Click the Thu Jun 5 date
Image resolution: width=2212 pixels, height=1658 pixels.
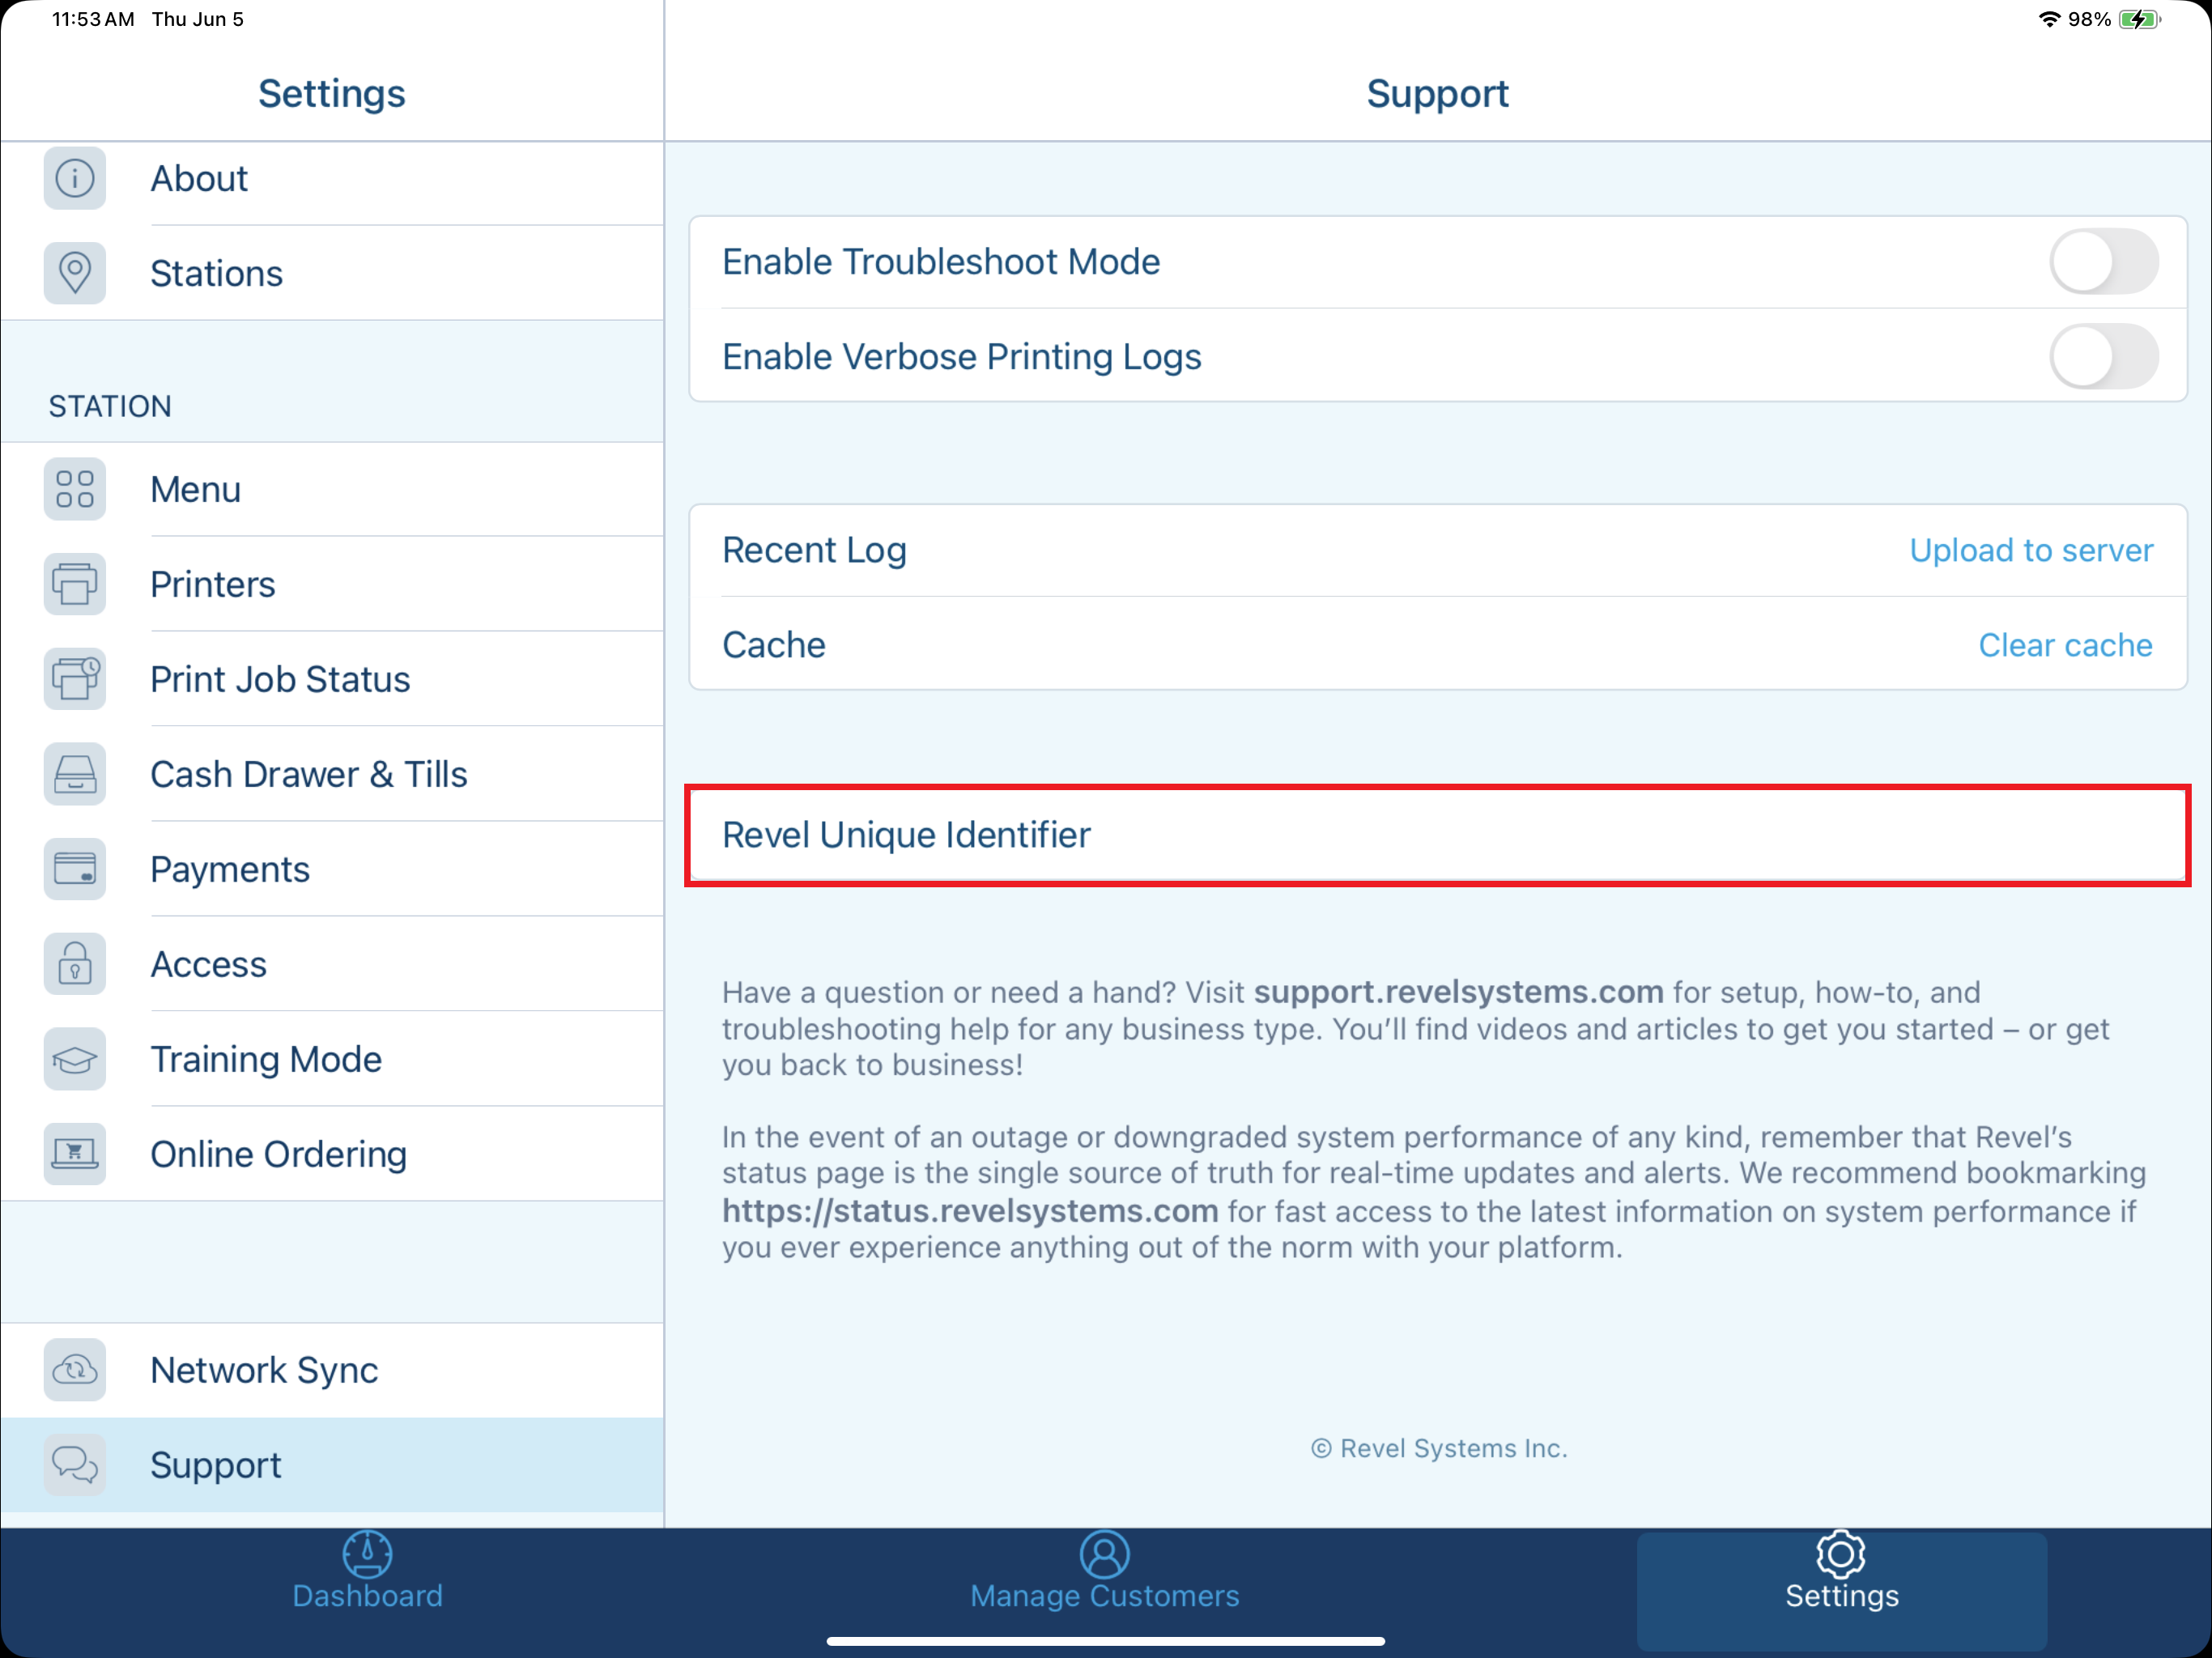[198, 19]
